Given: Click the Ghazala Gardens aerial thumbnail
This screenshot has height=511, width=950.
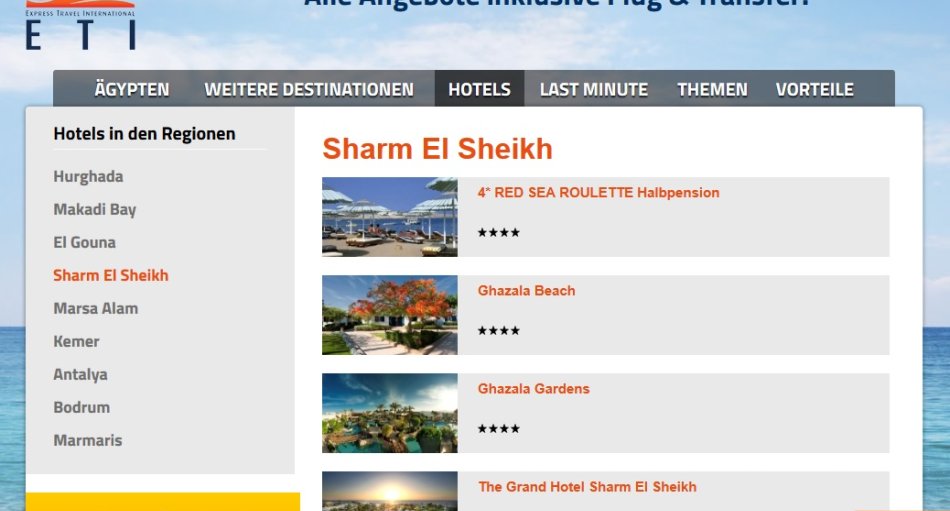Looking at the screenshot, I should tap(390, 413).
